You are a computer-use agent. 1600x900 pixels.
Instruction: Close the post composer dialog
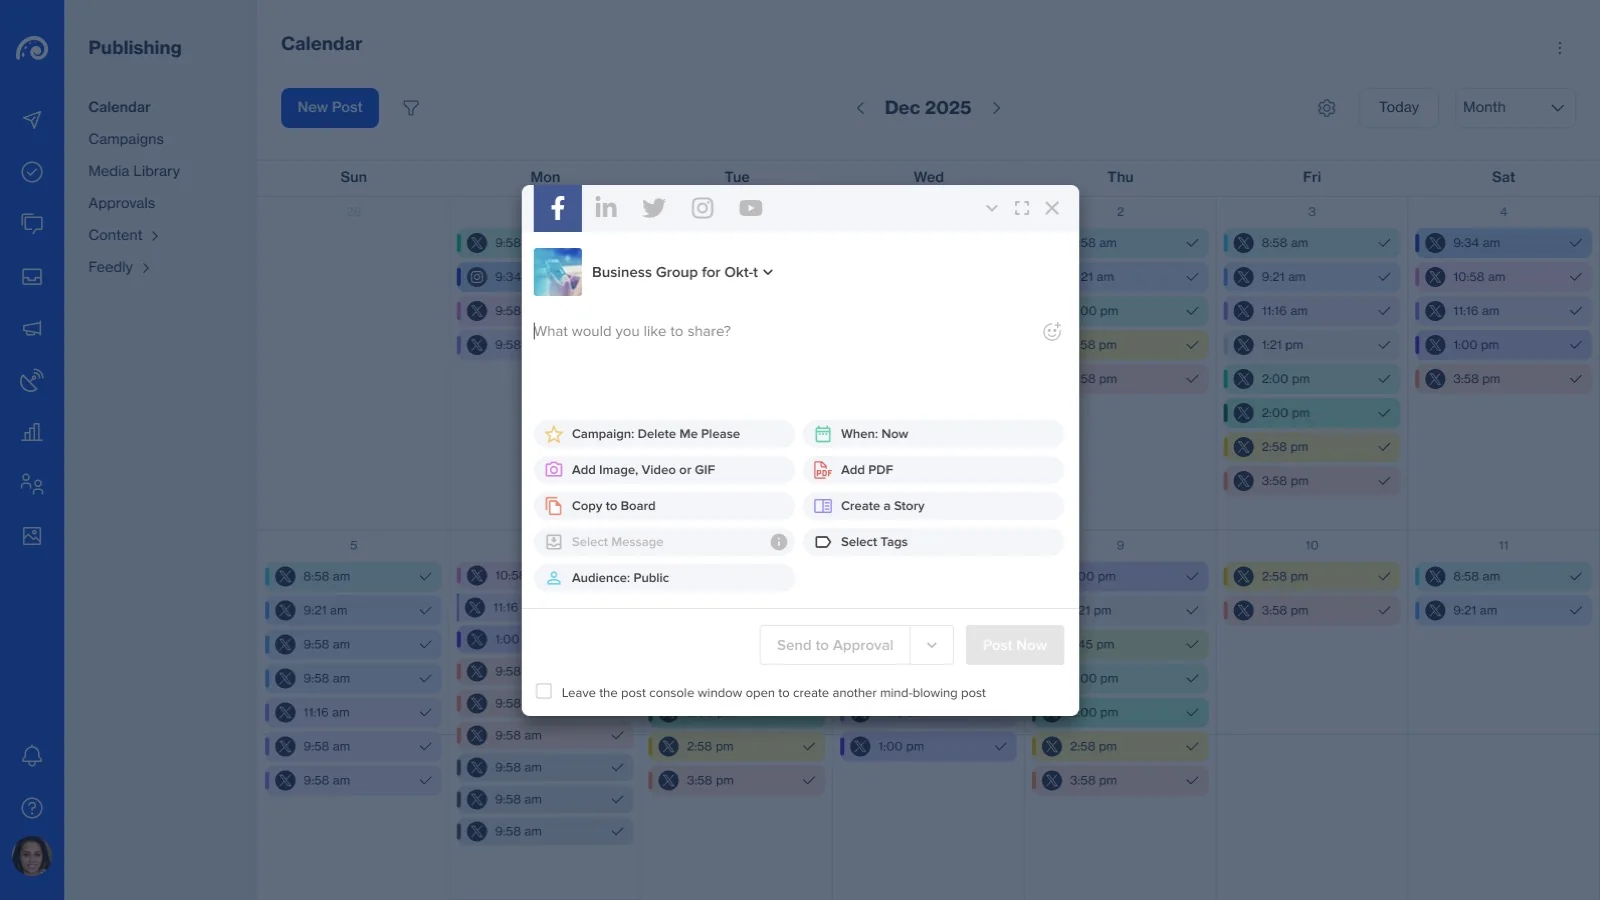1052,208
